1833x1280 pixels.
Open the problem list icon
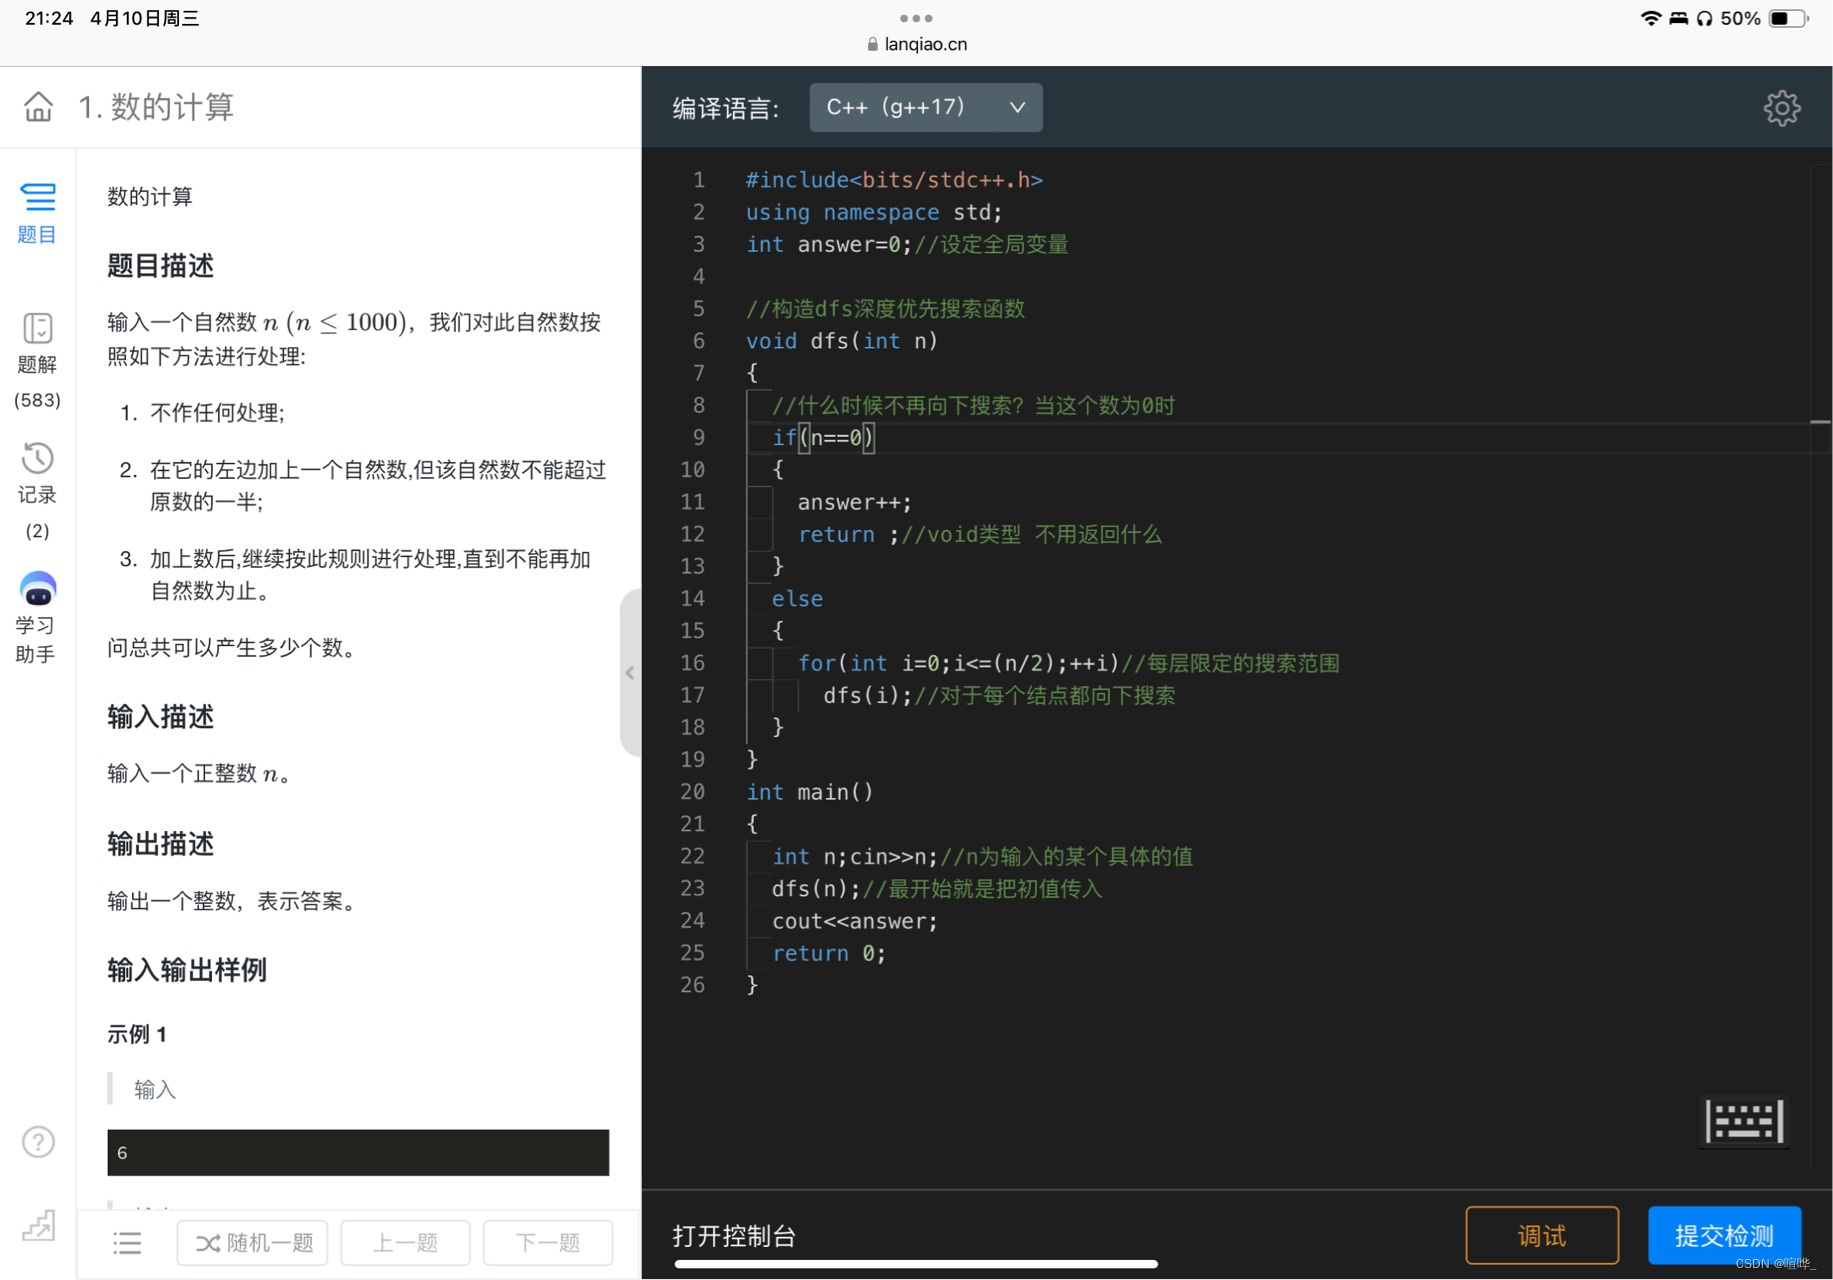point(127,1243)
